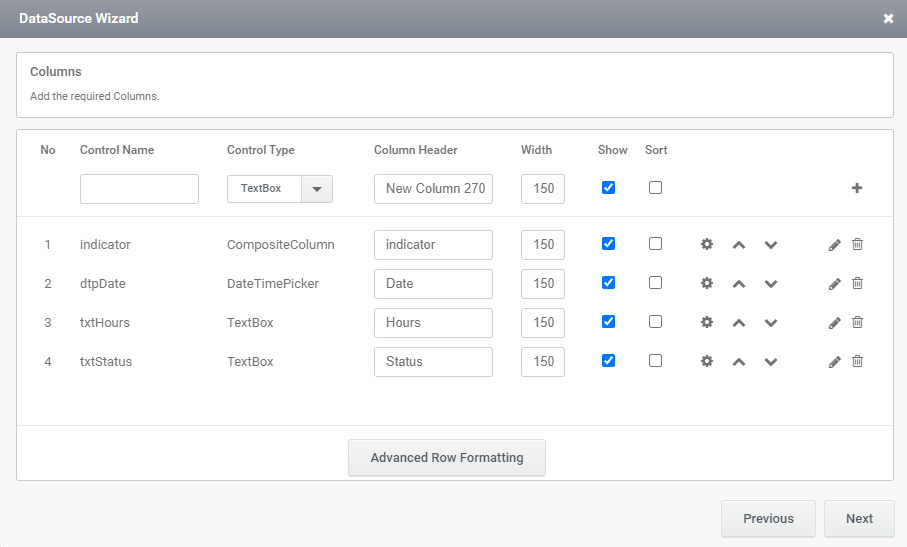Uncheck Show for the Status column
The width and height of the screenshot is (907, 547).
(x=609, y=361)
